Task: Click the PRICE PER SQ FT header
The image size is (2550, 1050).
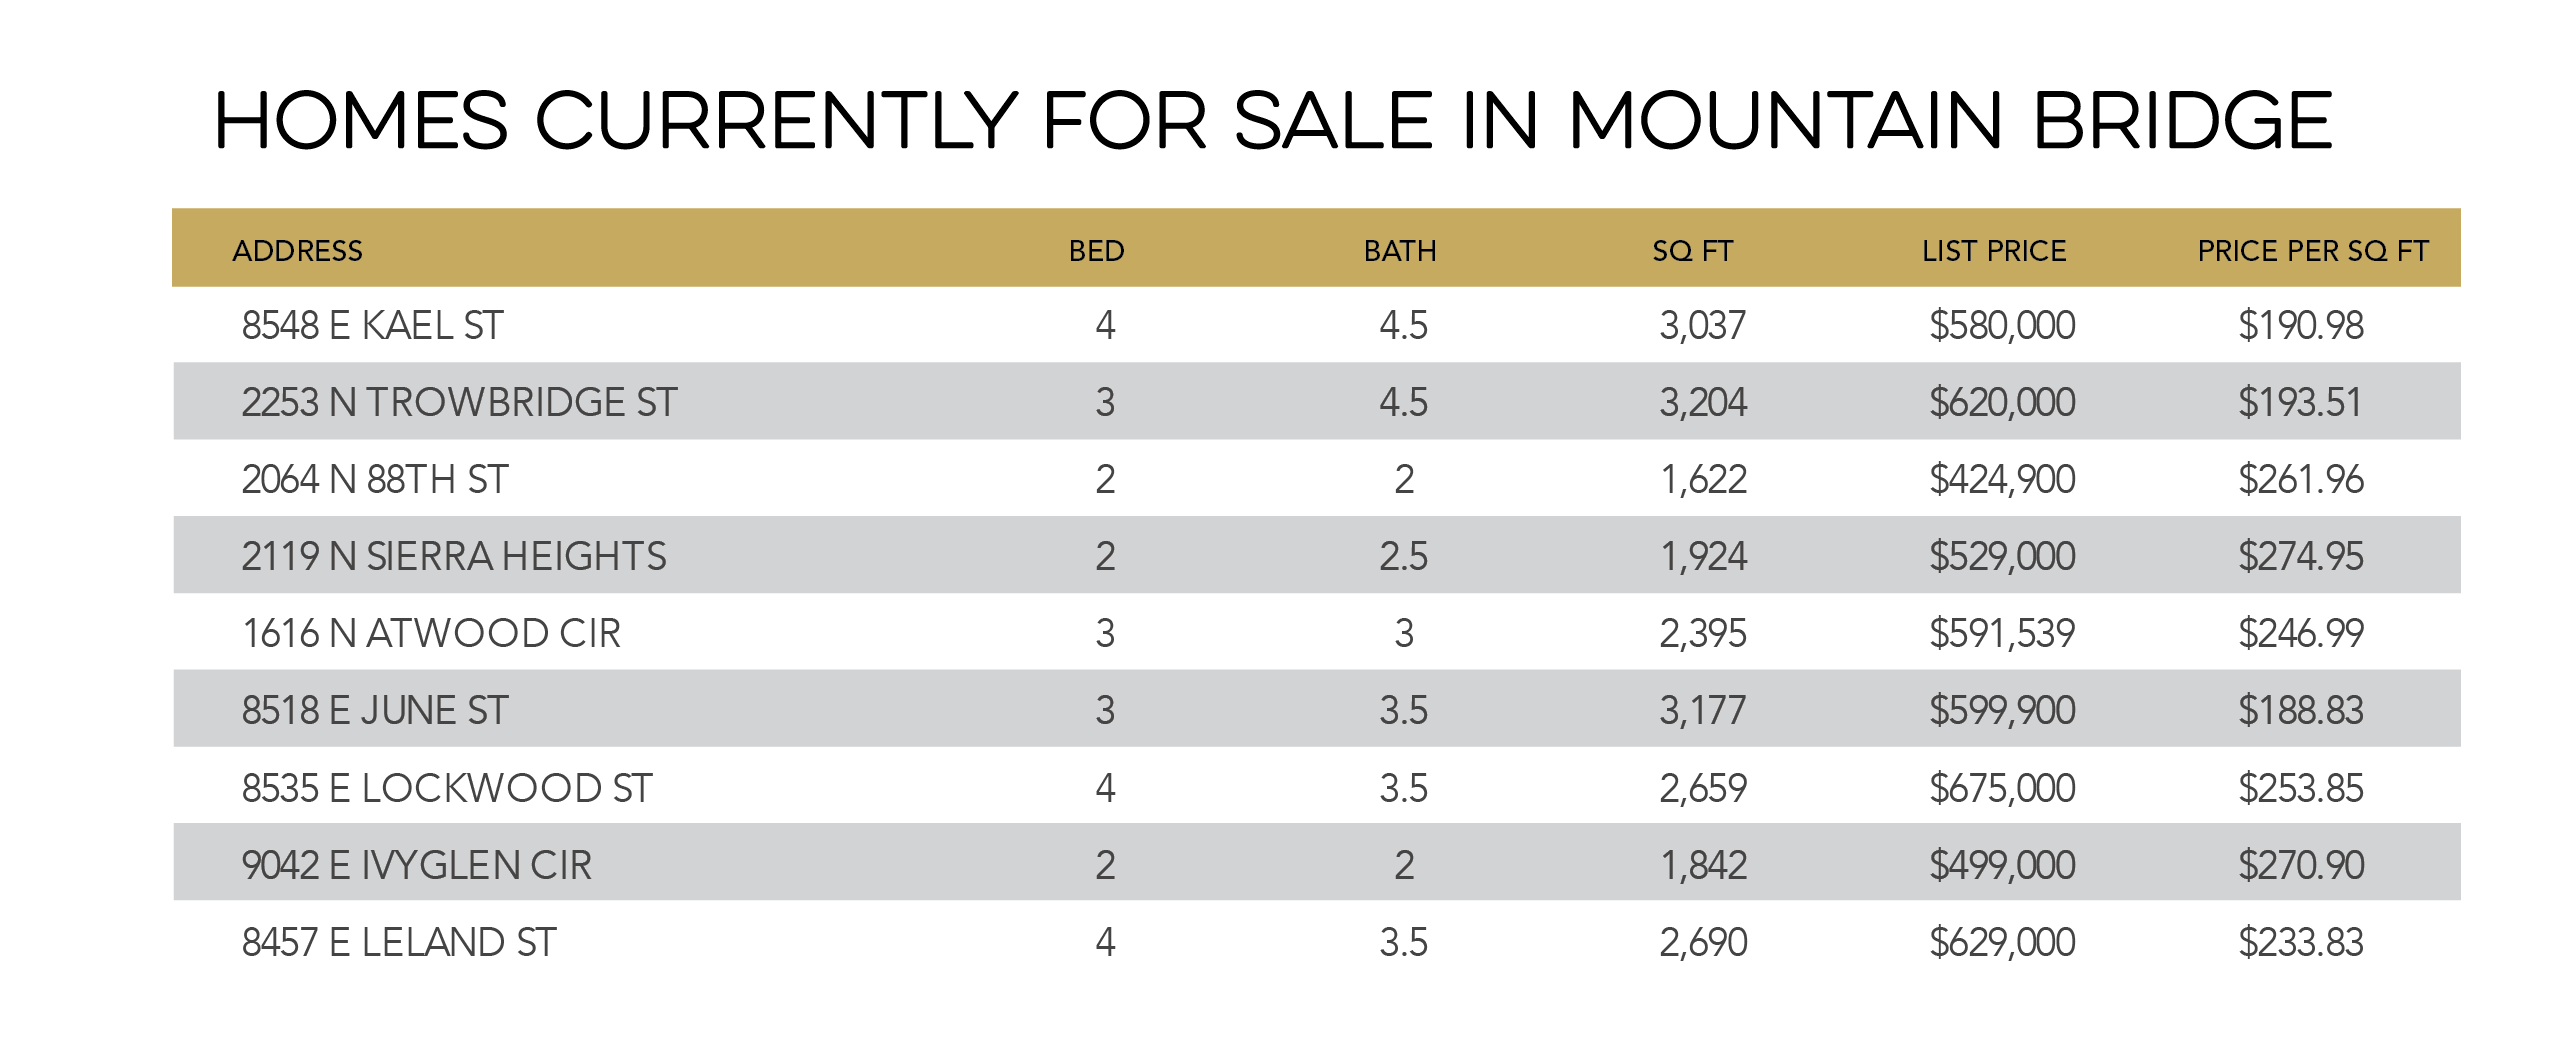Action: click(2312, 250)
